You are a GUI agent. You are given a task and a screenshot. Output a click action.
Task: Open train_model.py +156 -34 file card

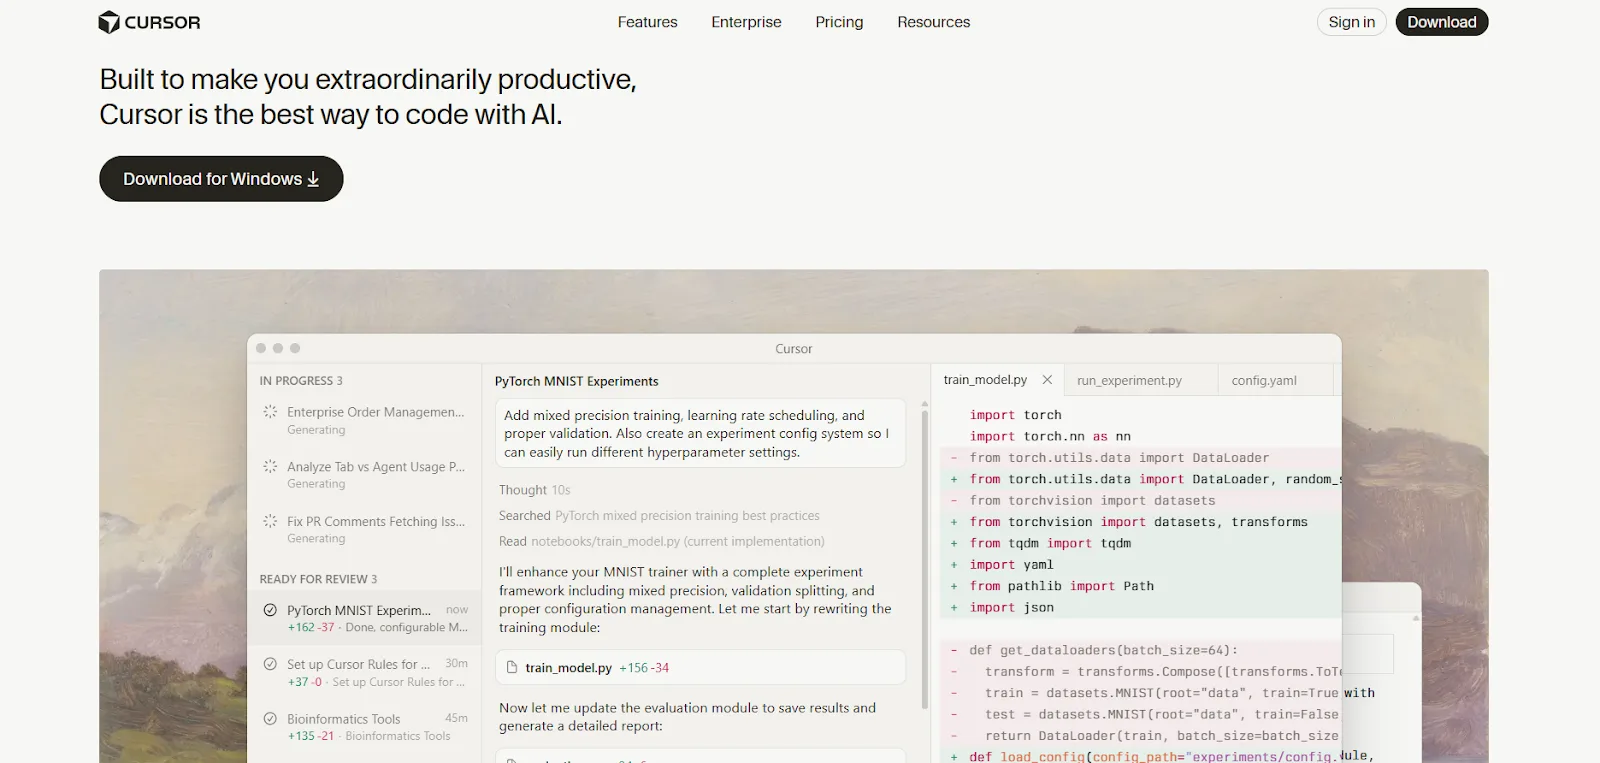point(701,667)
